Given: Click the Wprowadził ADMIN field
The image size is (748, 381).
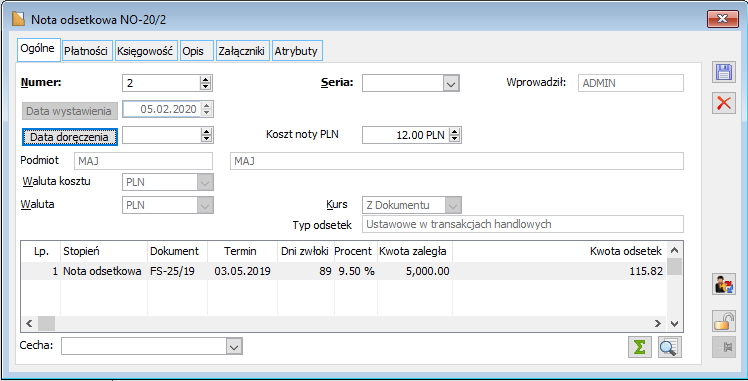Looking at the screenshot, I should coord(631,83).
